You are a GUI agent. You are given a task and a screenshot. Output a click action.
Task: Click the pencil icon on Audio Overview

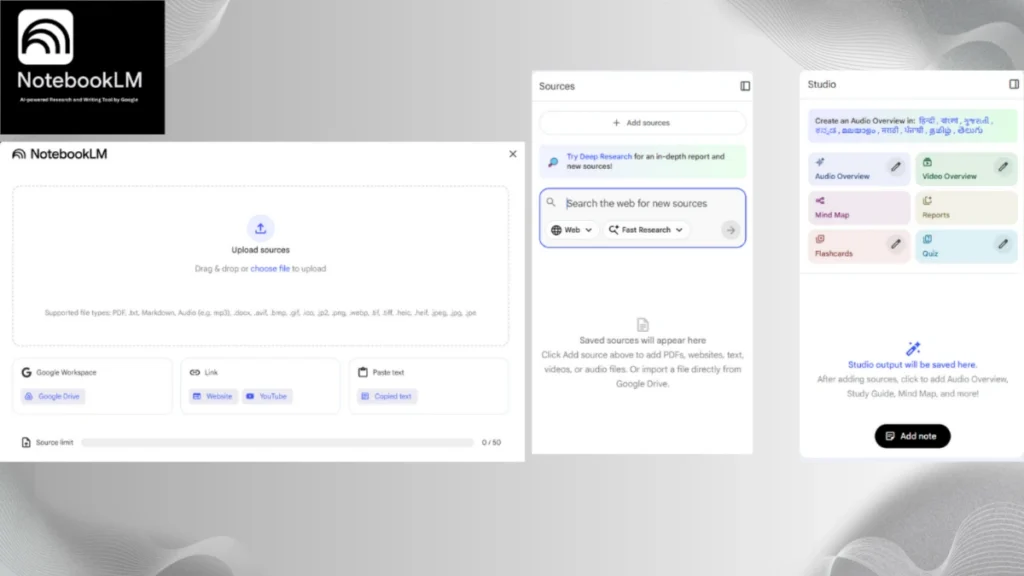[x=896, y=167]
